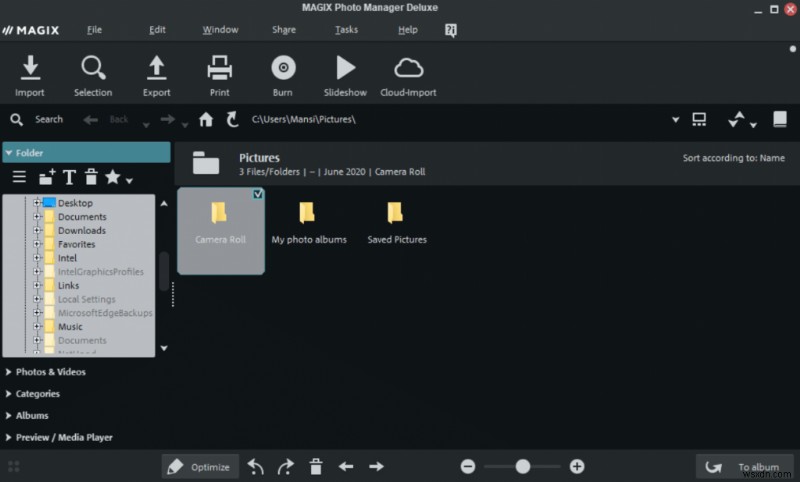Open the Help menu
800x482 pixels.
408,30
